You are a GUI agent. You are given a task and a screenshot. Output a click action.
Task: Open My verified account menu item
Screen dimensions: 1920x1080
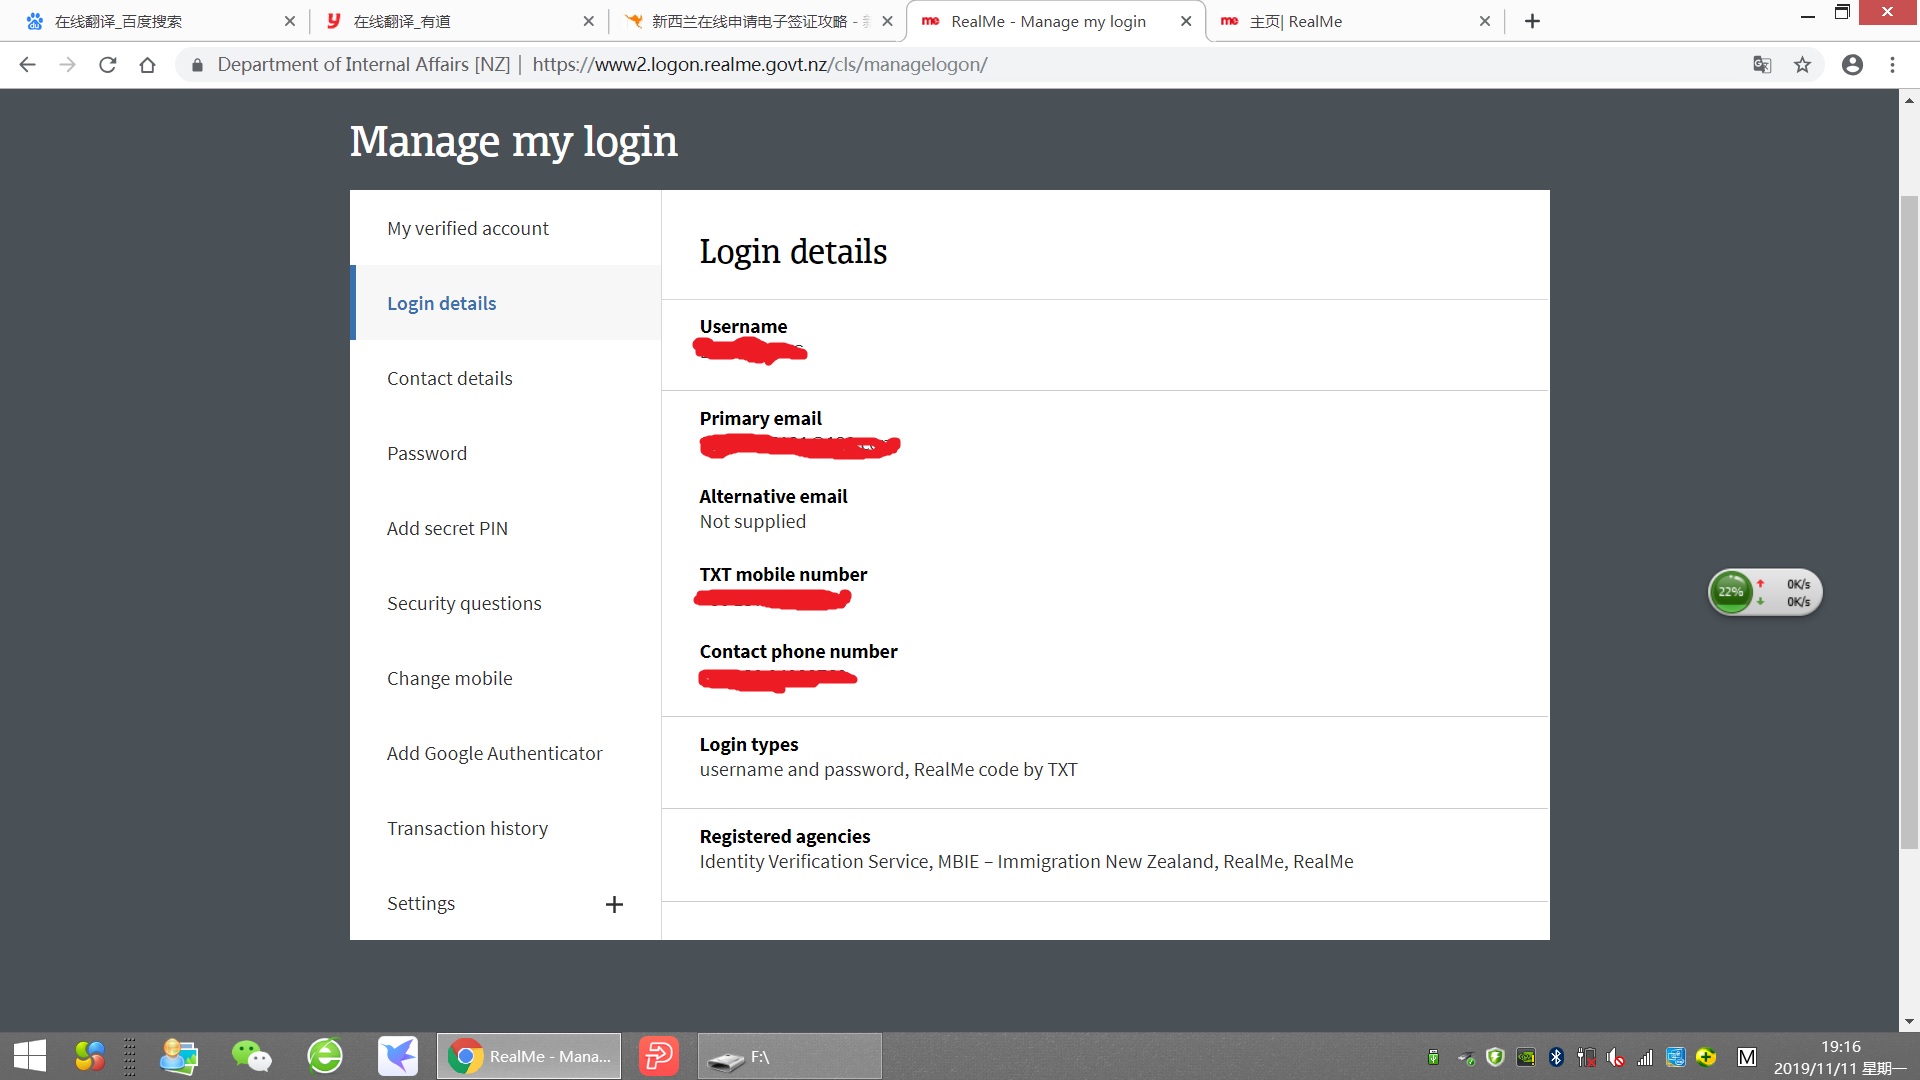coord(467,228)
